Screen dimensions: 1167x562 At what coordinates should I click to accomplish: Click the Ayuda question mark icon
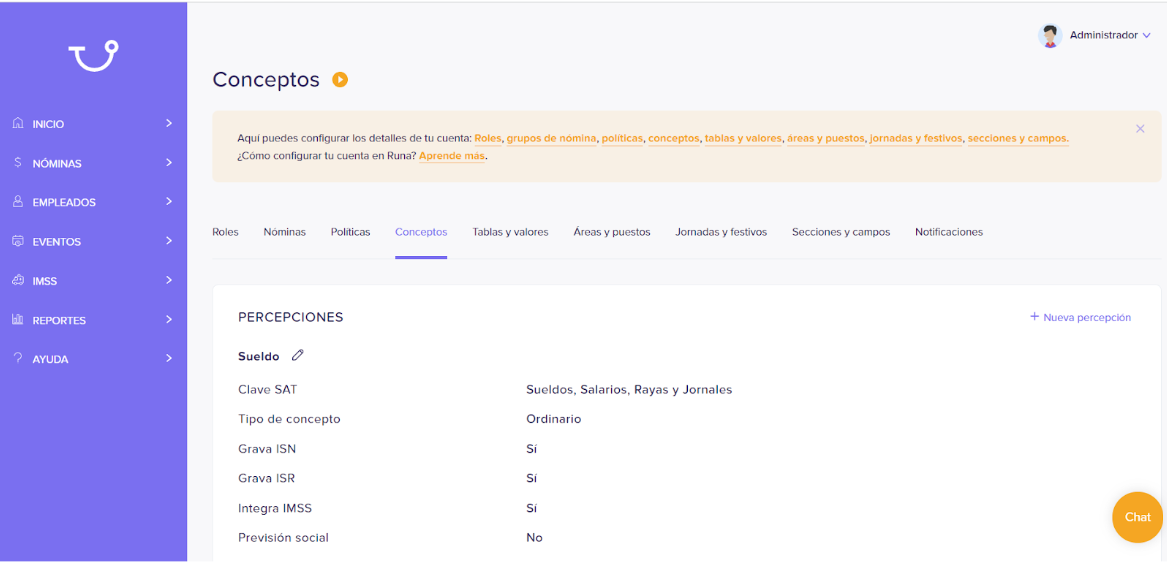(x=18, y=359)
